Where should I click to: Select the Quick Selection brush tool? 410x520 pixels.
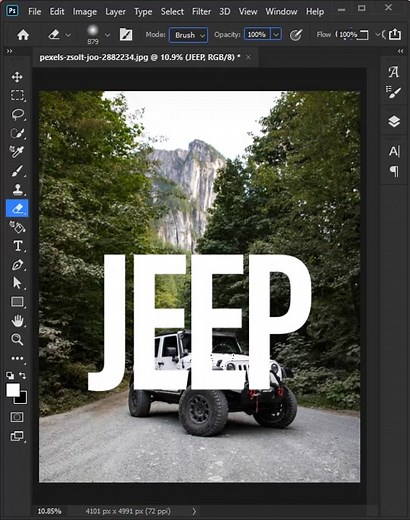click(x=17, y=133)
